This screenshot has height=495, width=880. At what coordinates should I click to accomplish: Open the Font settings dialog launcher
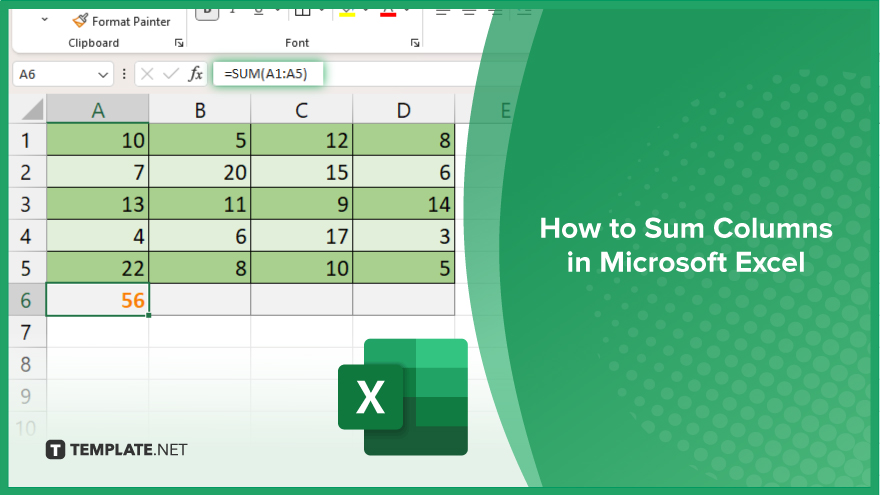415,43
